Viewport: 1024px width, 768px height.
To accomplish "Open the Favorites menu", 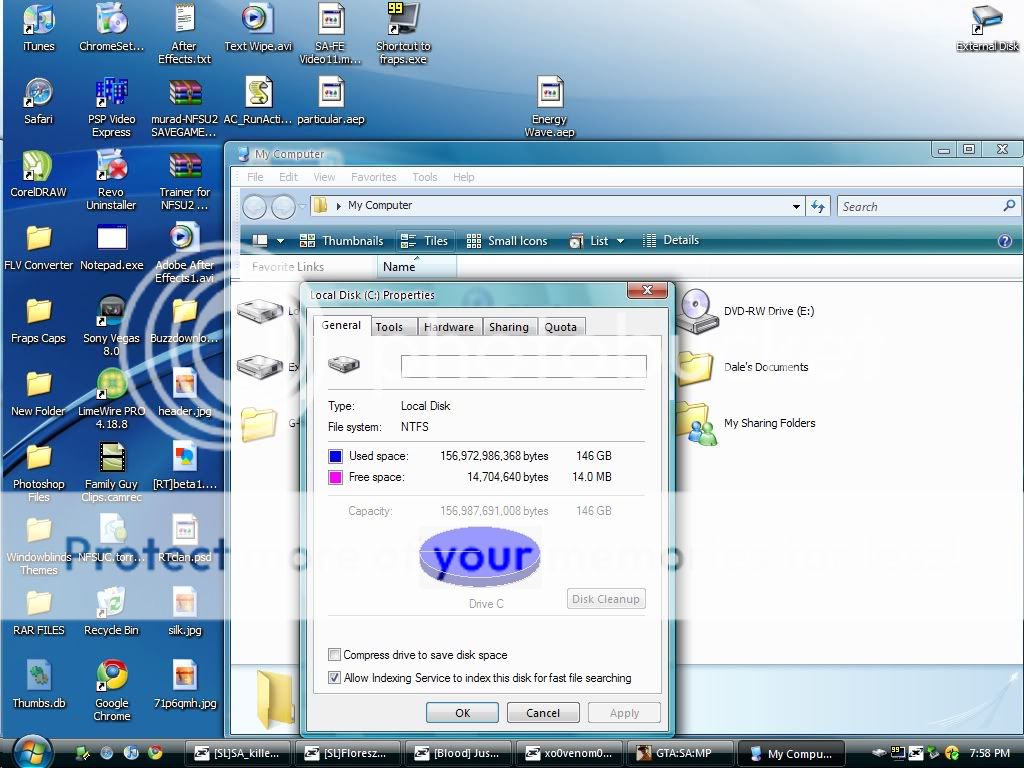I will [374, 177].
